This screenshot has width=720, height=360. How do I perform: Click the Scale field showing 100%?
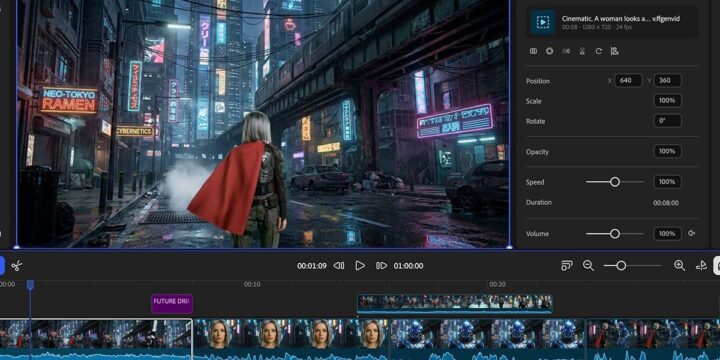(667, 101)
